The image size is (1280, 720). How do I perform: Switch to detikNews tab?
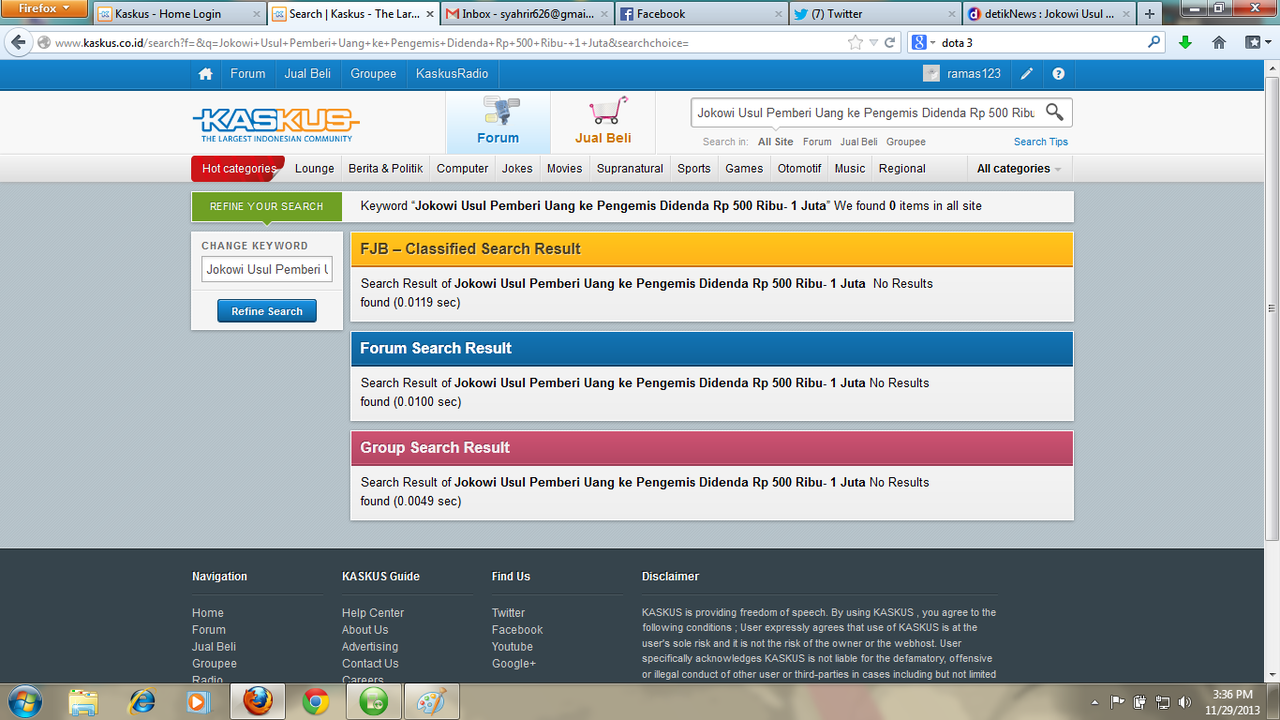[1048, 14]
